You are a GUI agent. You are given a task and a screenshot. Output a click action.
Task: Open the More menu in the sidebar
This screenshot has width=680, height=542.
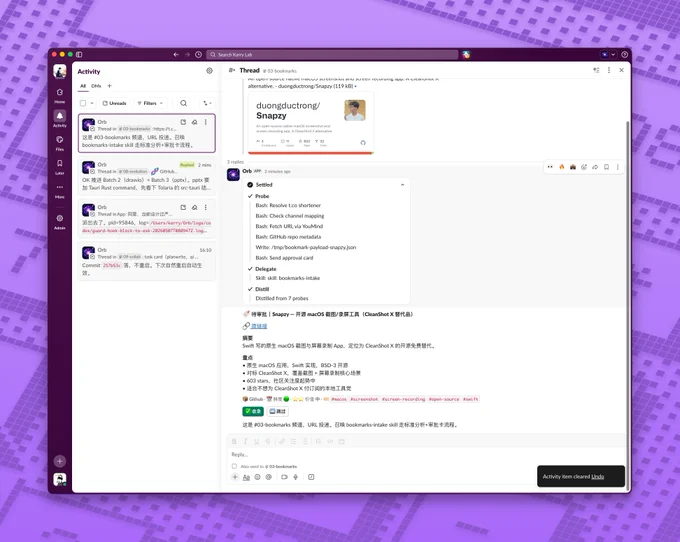point(60,190)
